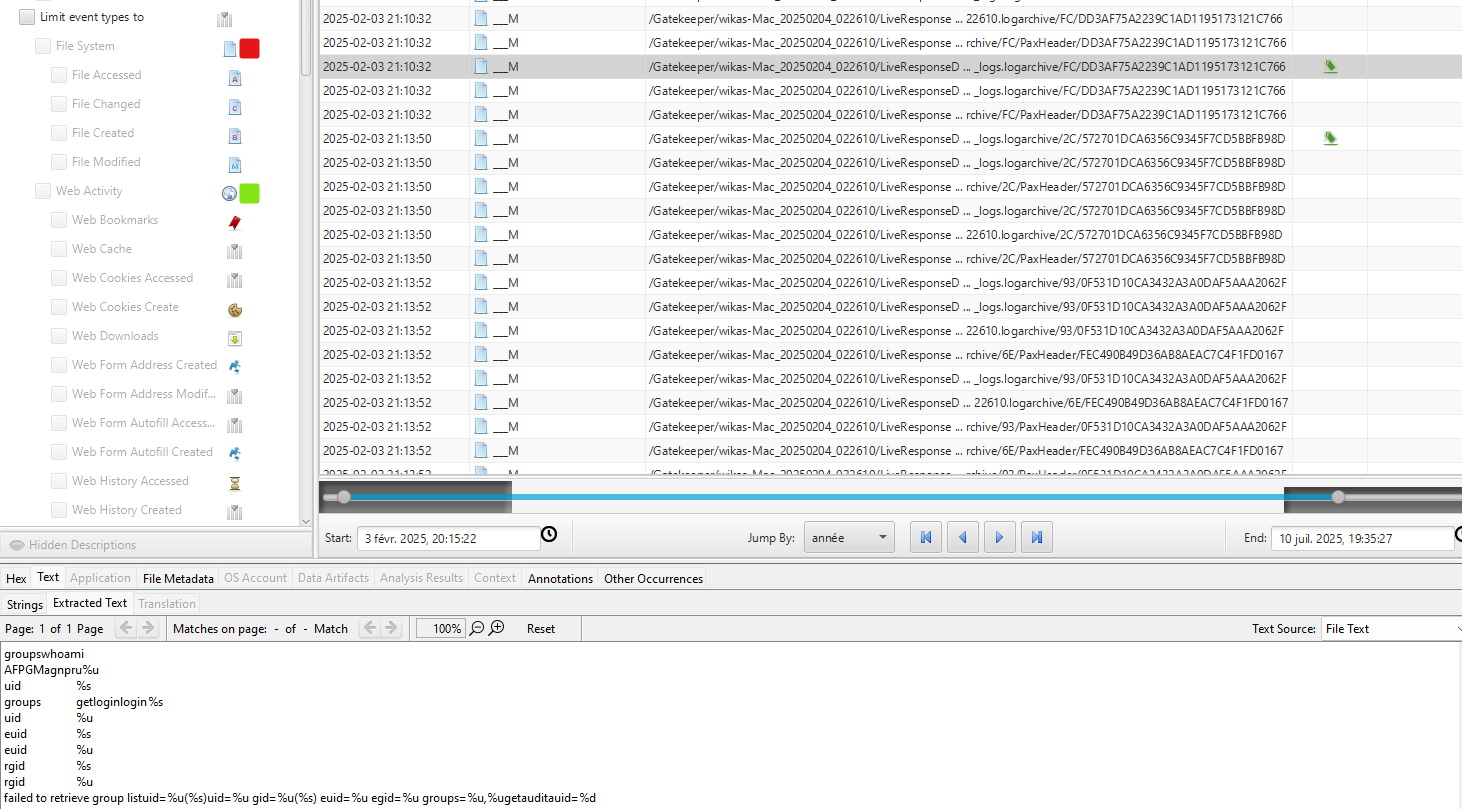Screen dimensions: 1462x809
Task: Click the left handle of the timeline range slider
Action: [x=344, y=497]
